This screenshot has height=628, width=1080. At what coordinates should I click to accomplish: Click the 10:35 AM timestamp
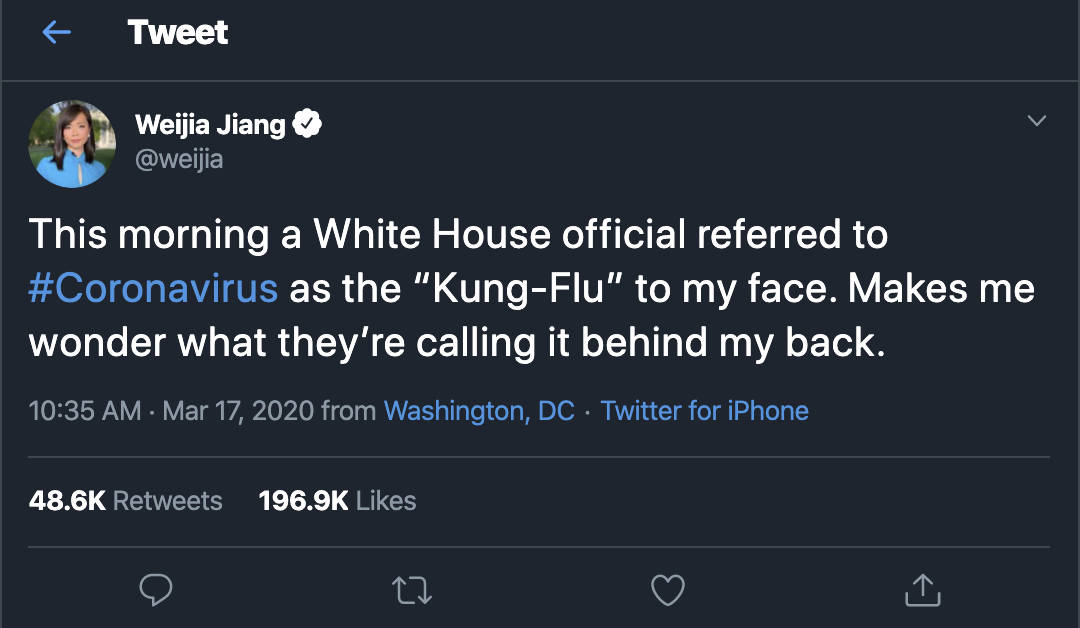pyautogui.click(x=85, y=410)
